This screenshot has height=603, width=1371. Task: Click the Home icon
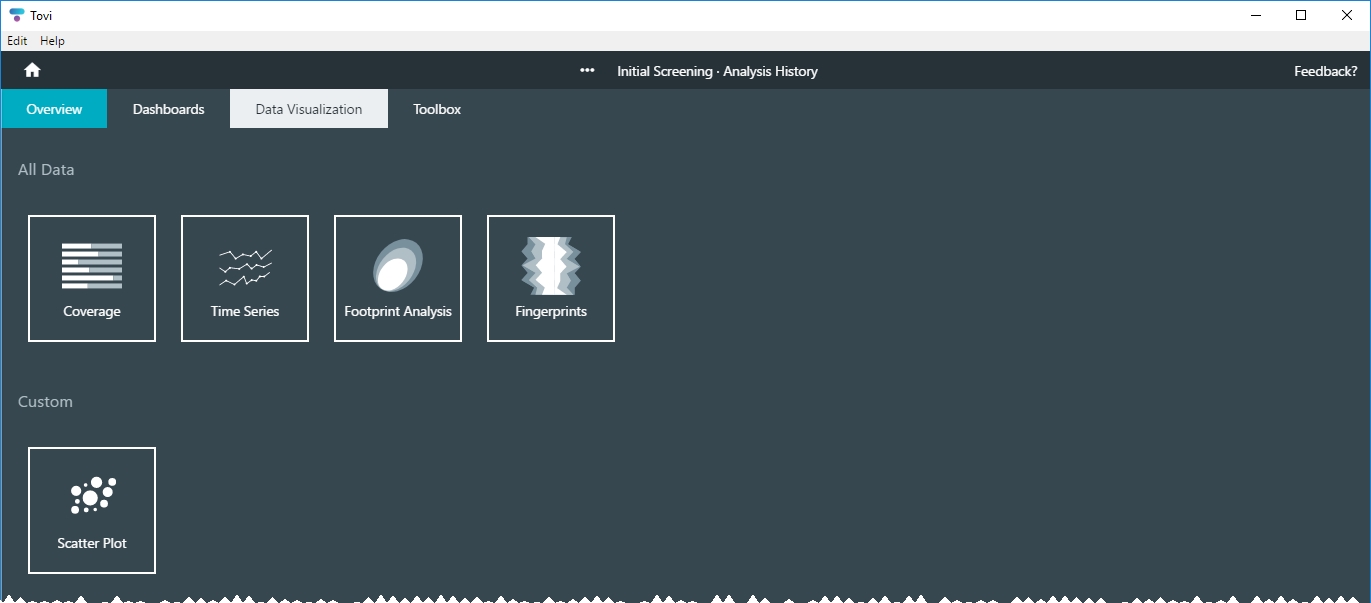(32, 70)
